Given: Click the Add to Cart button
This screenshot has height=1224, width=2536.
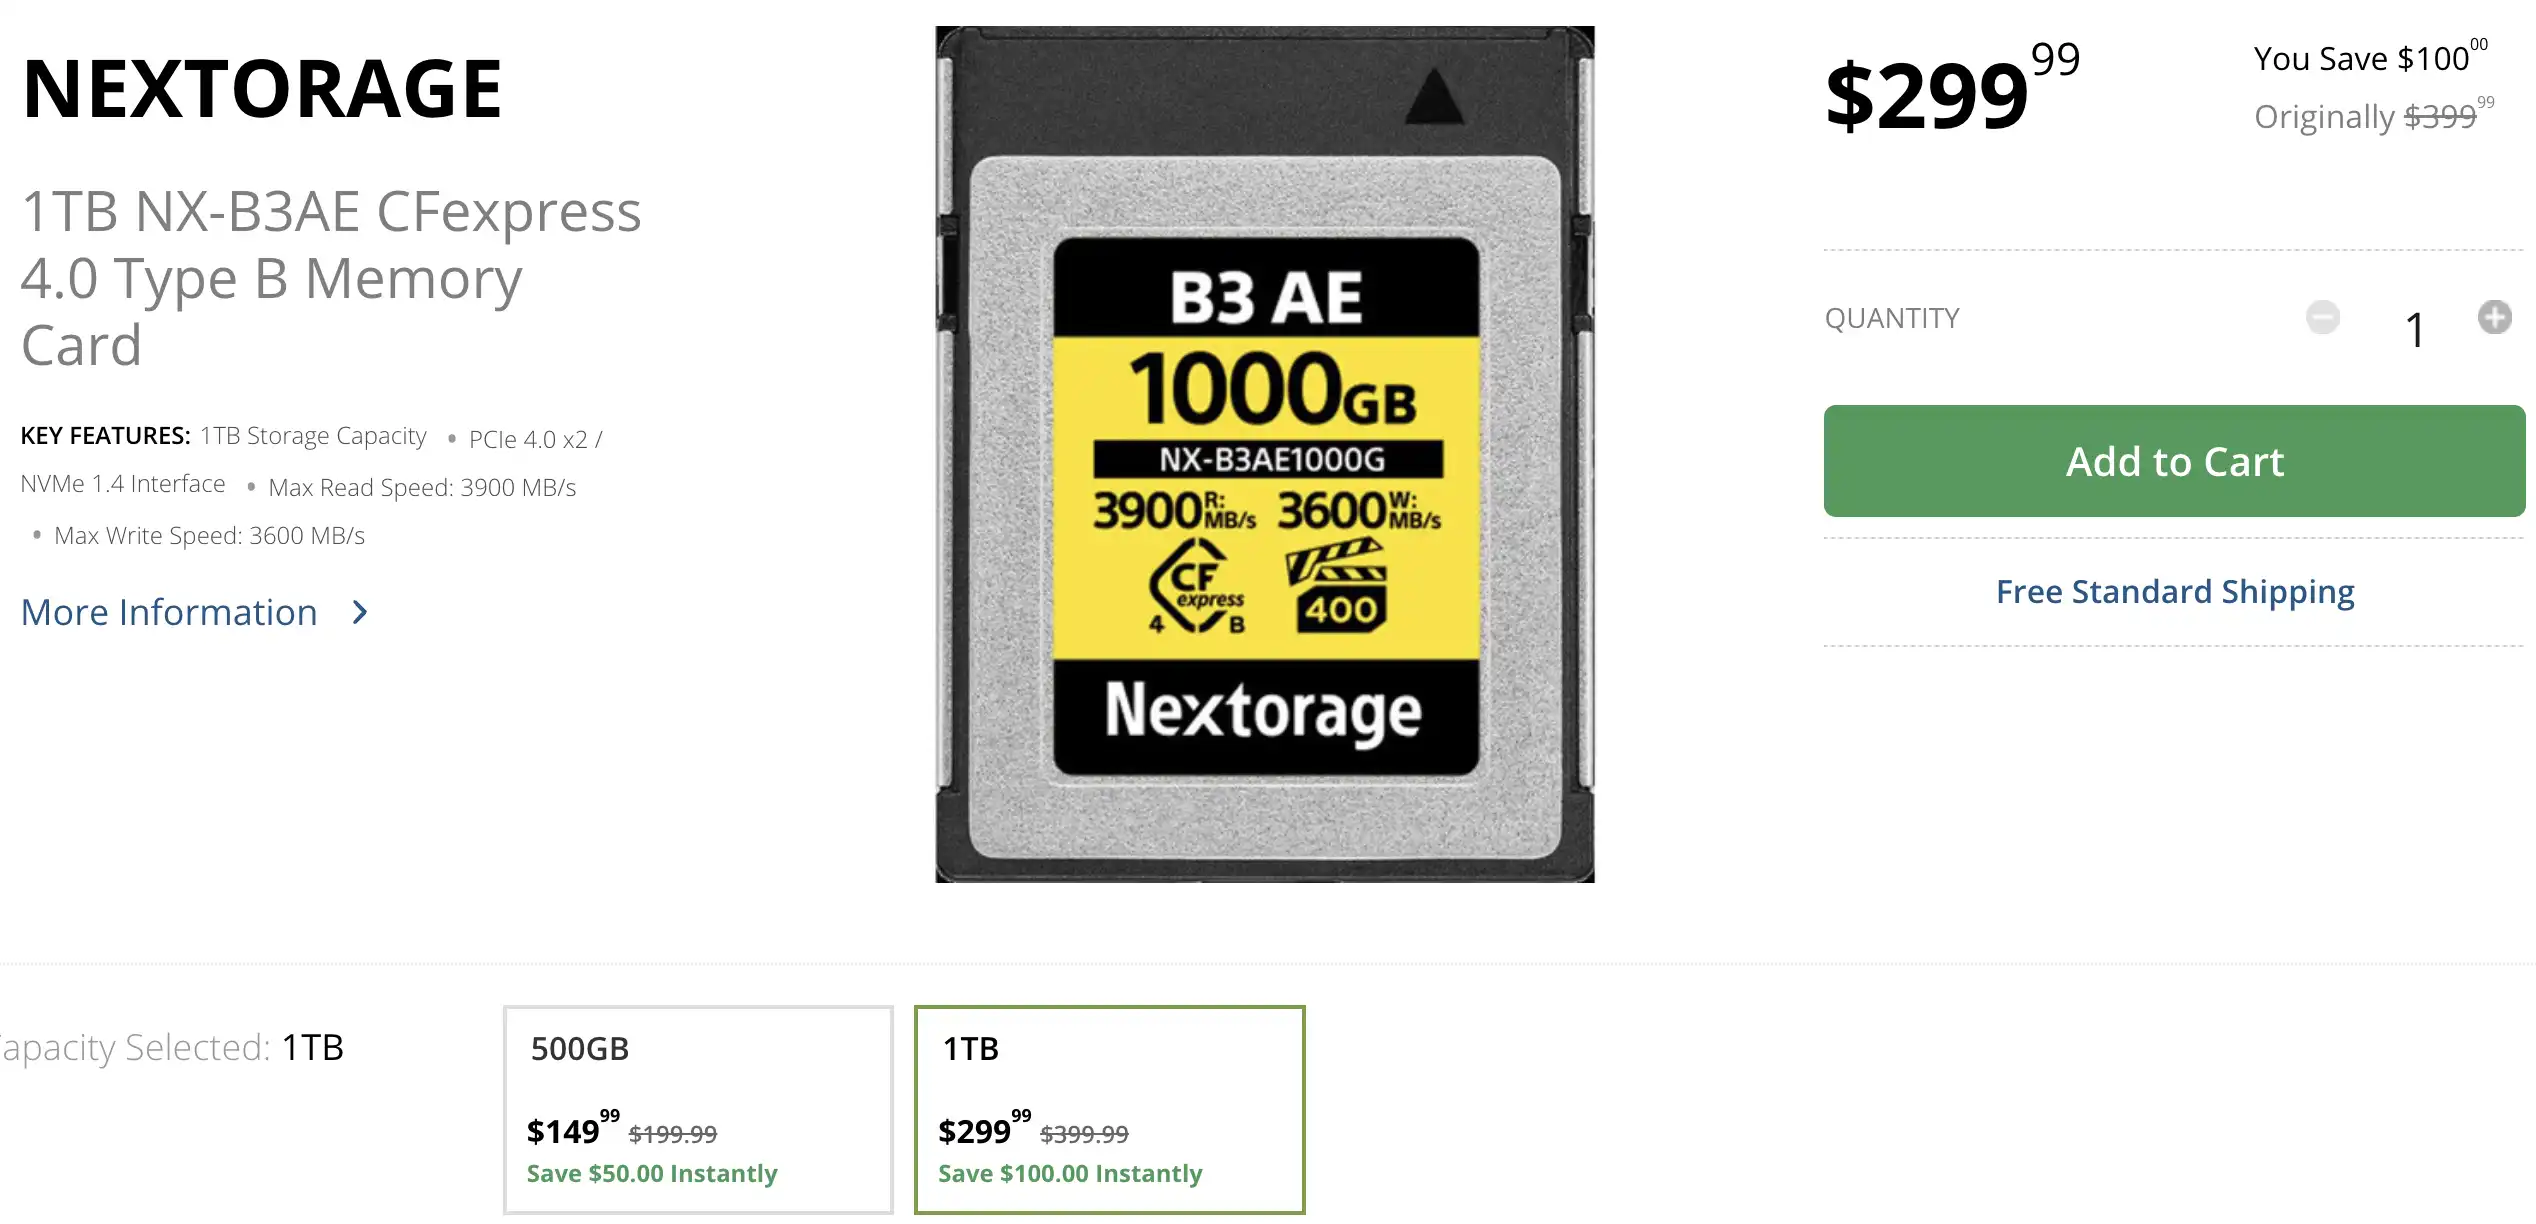Looking at the screenshot, I should (2174, 461).
